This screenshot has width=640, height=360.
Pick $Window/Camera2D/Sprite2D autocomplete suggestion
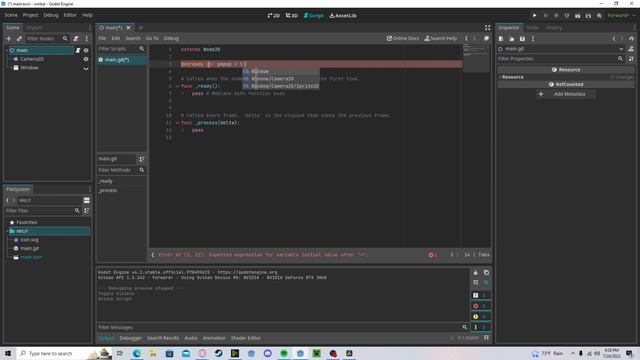pyautogui.click(x=281, y=86)
